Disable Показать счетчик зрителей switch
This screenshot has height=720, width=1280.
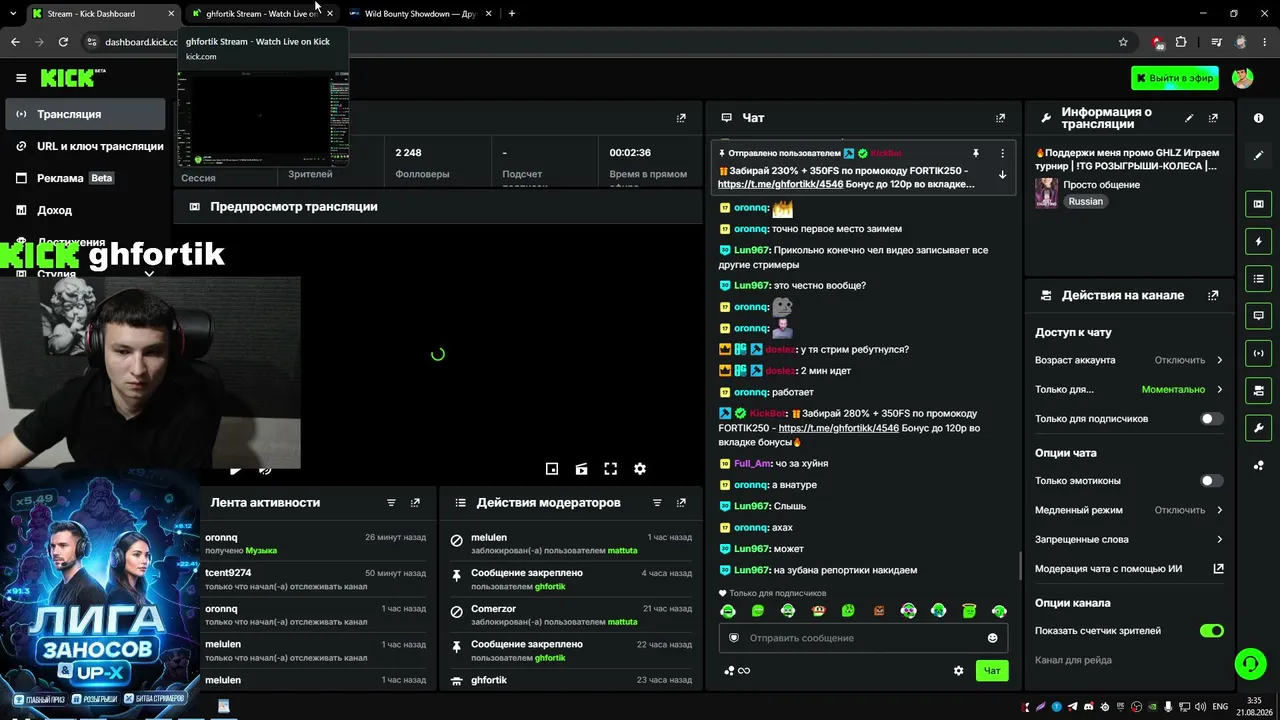1211,631
